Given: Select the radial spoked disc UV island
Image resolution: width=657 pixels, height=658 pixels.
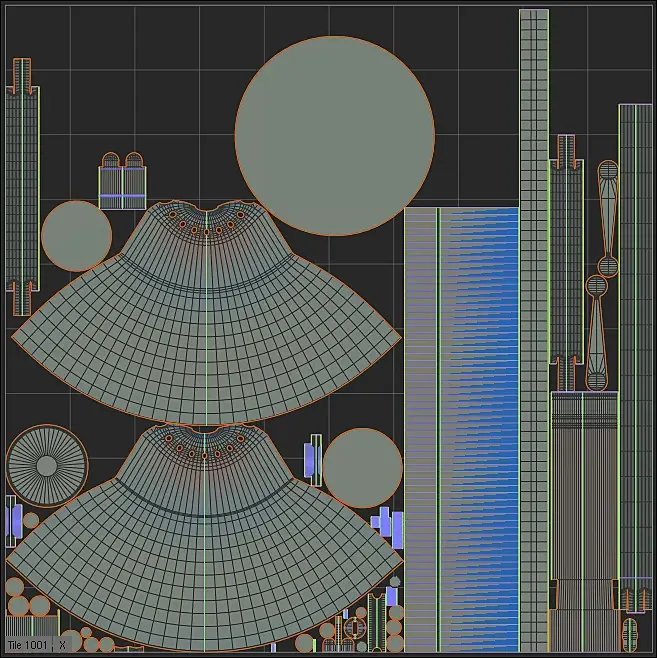Looking at the screenshot, I should (x=47, y=466).
